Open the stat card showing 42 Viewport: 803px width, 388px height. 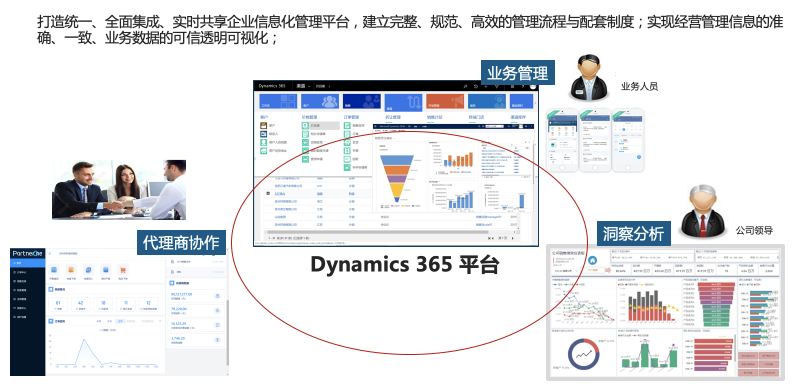click(80, 305)
